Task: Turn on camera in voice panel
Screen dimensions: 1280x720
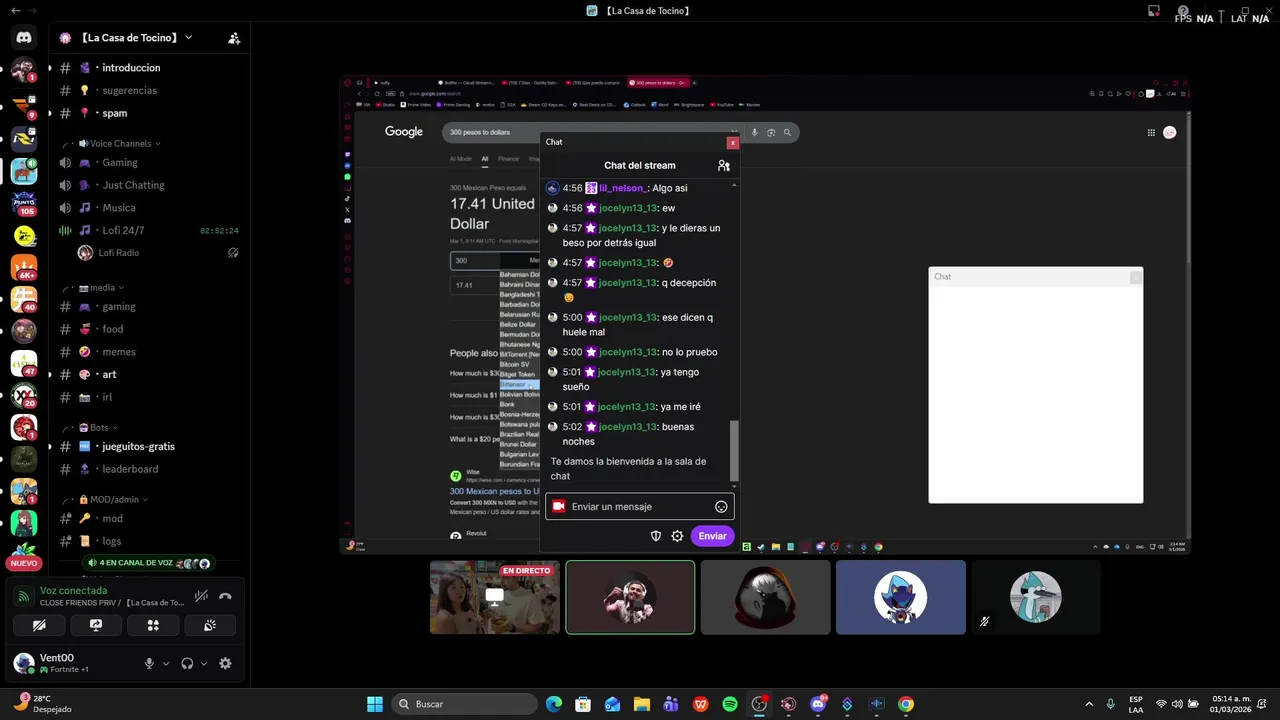Action: pos(39,625)
